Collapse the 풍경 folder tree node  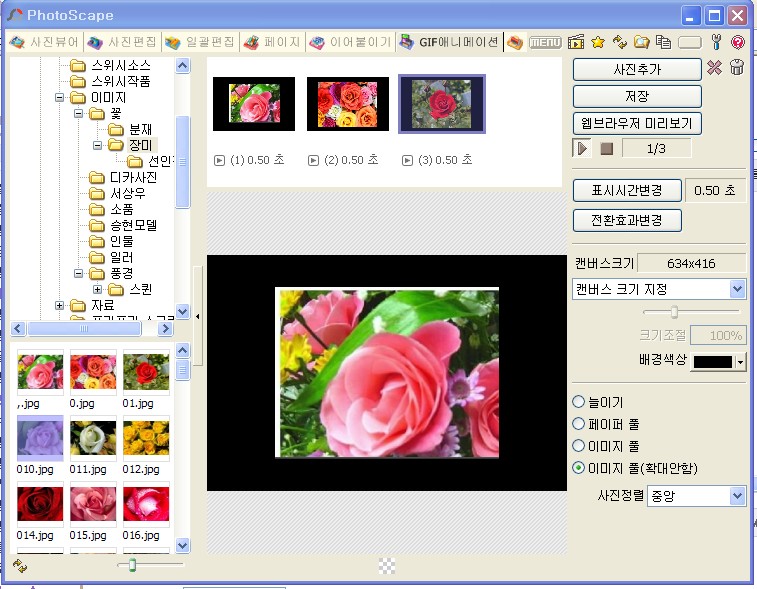click(x=79, y=273)
